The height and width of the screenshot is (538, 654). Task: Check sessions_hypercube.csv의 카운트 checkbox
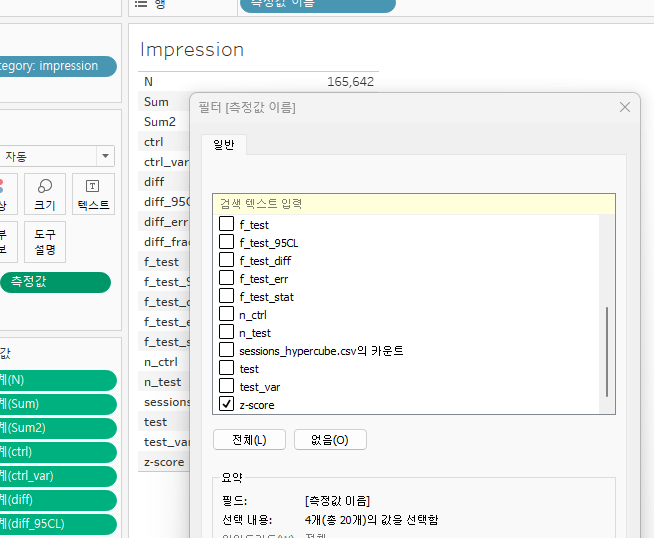[226, 349]
